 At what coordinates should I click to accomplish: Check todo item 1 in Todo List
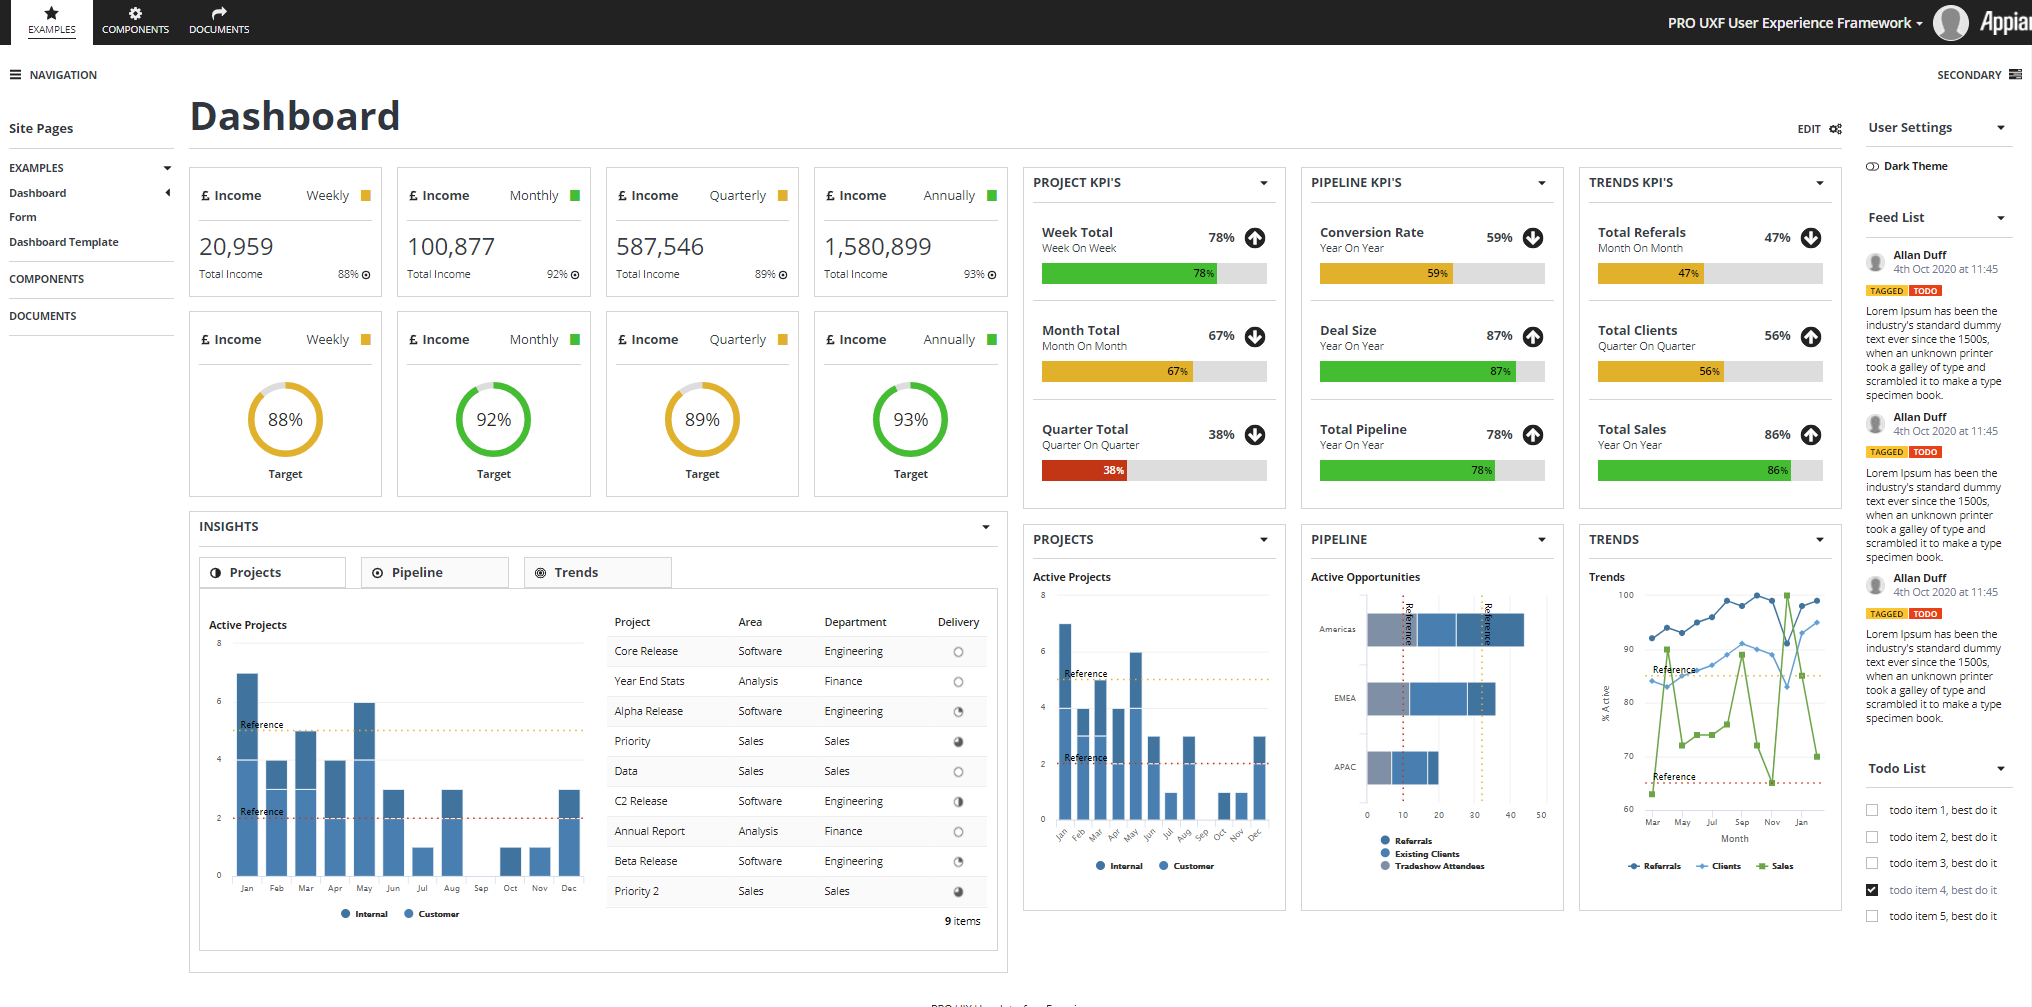point(1871,810)
